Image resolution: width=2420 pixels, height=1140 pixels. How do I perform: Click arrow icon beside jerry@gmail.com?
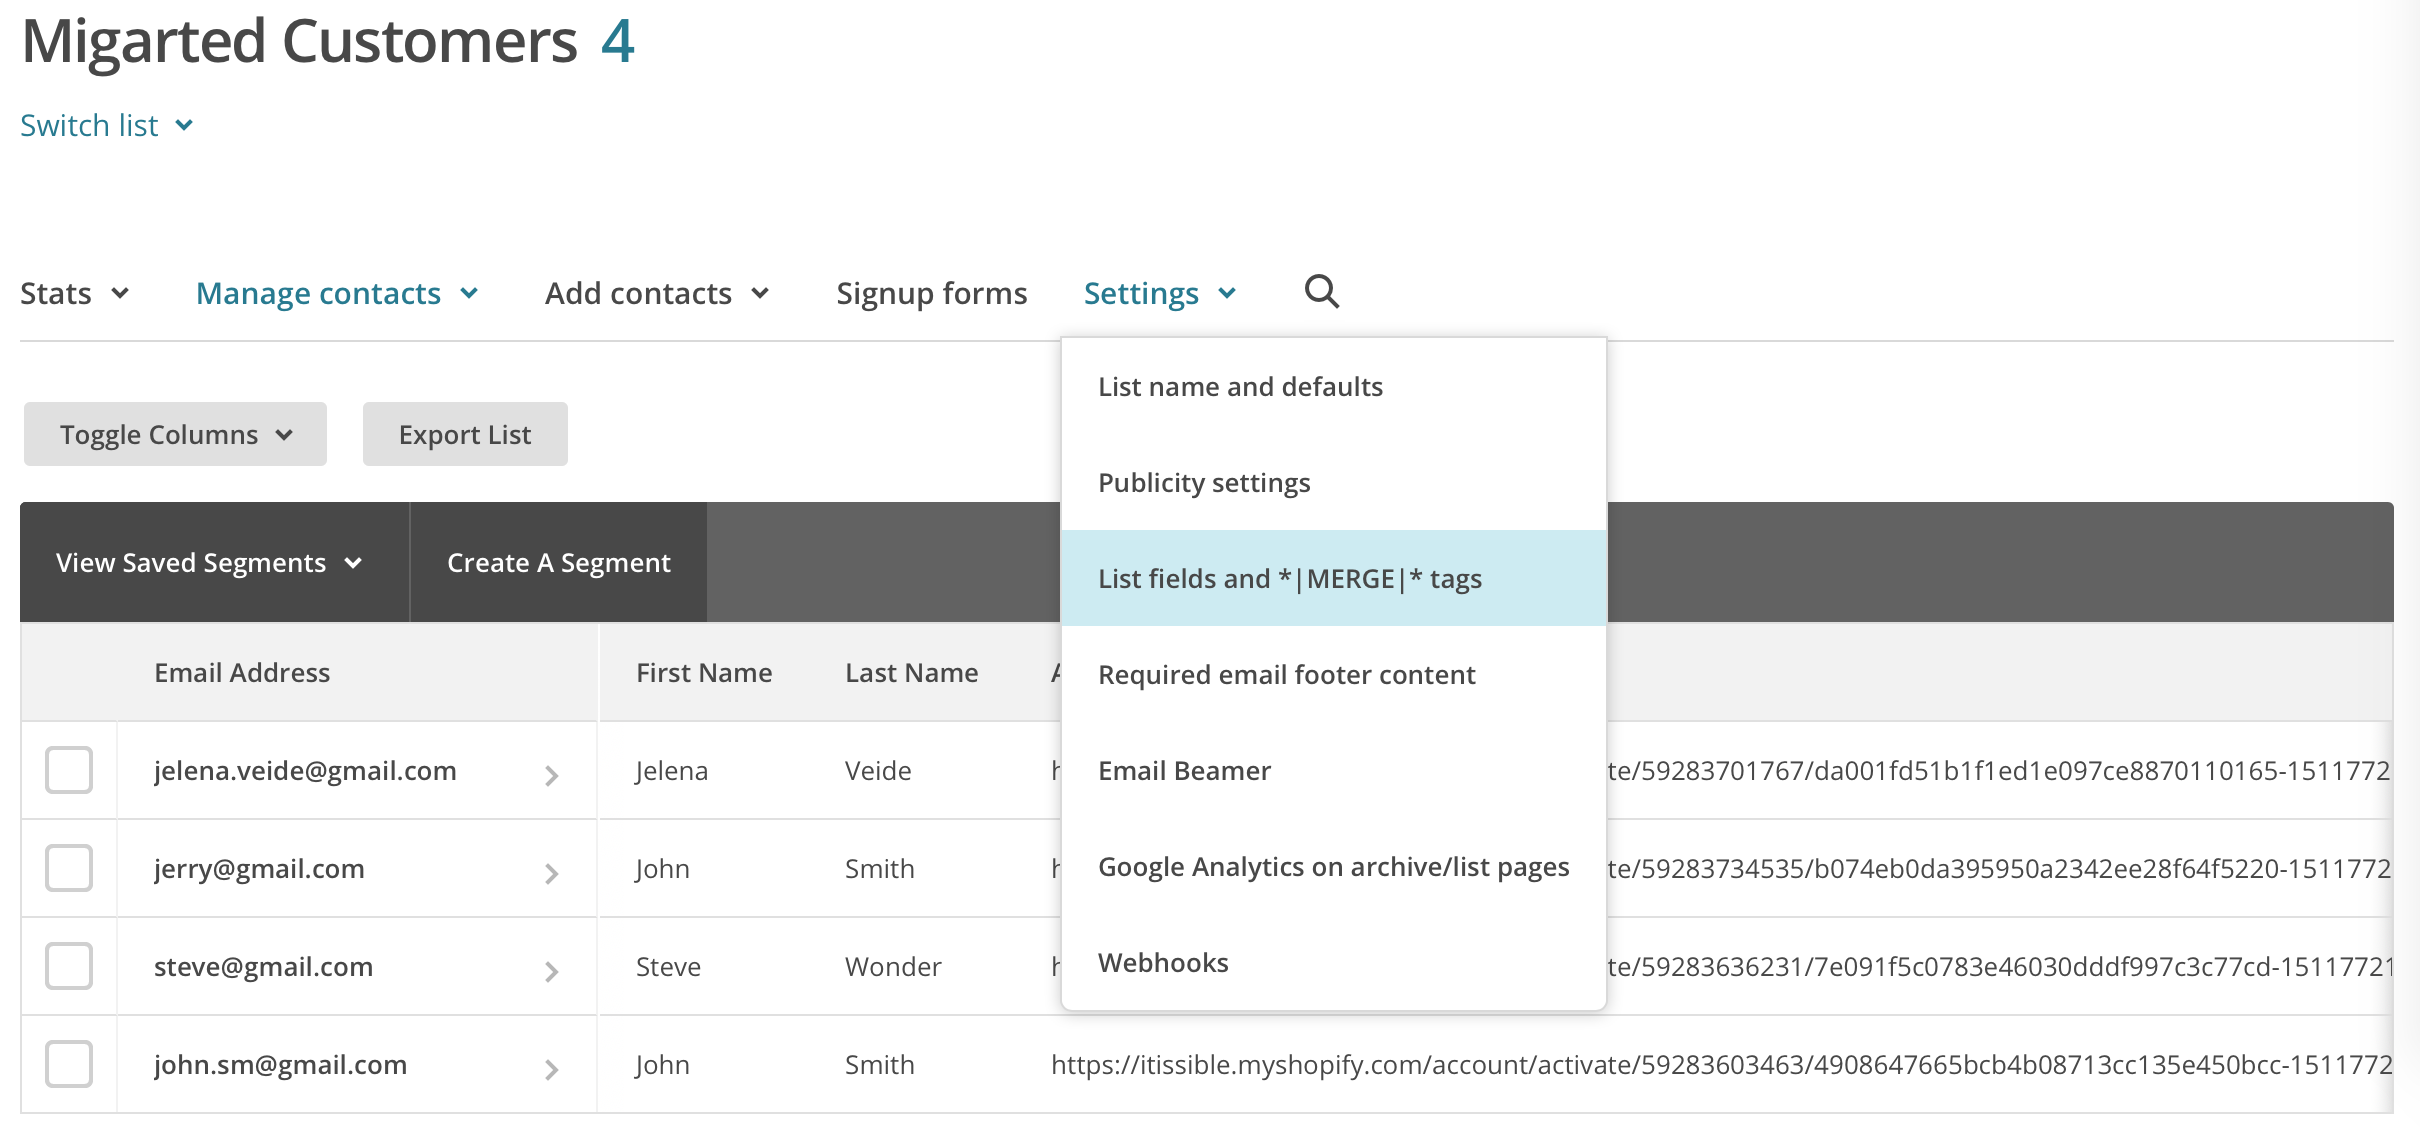551,873
